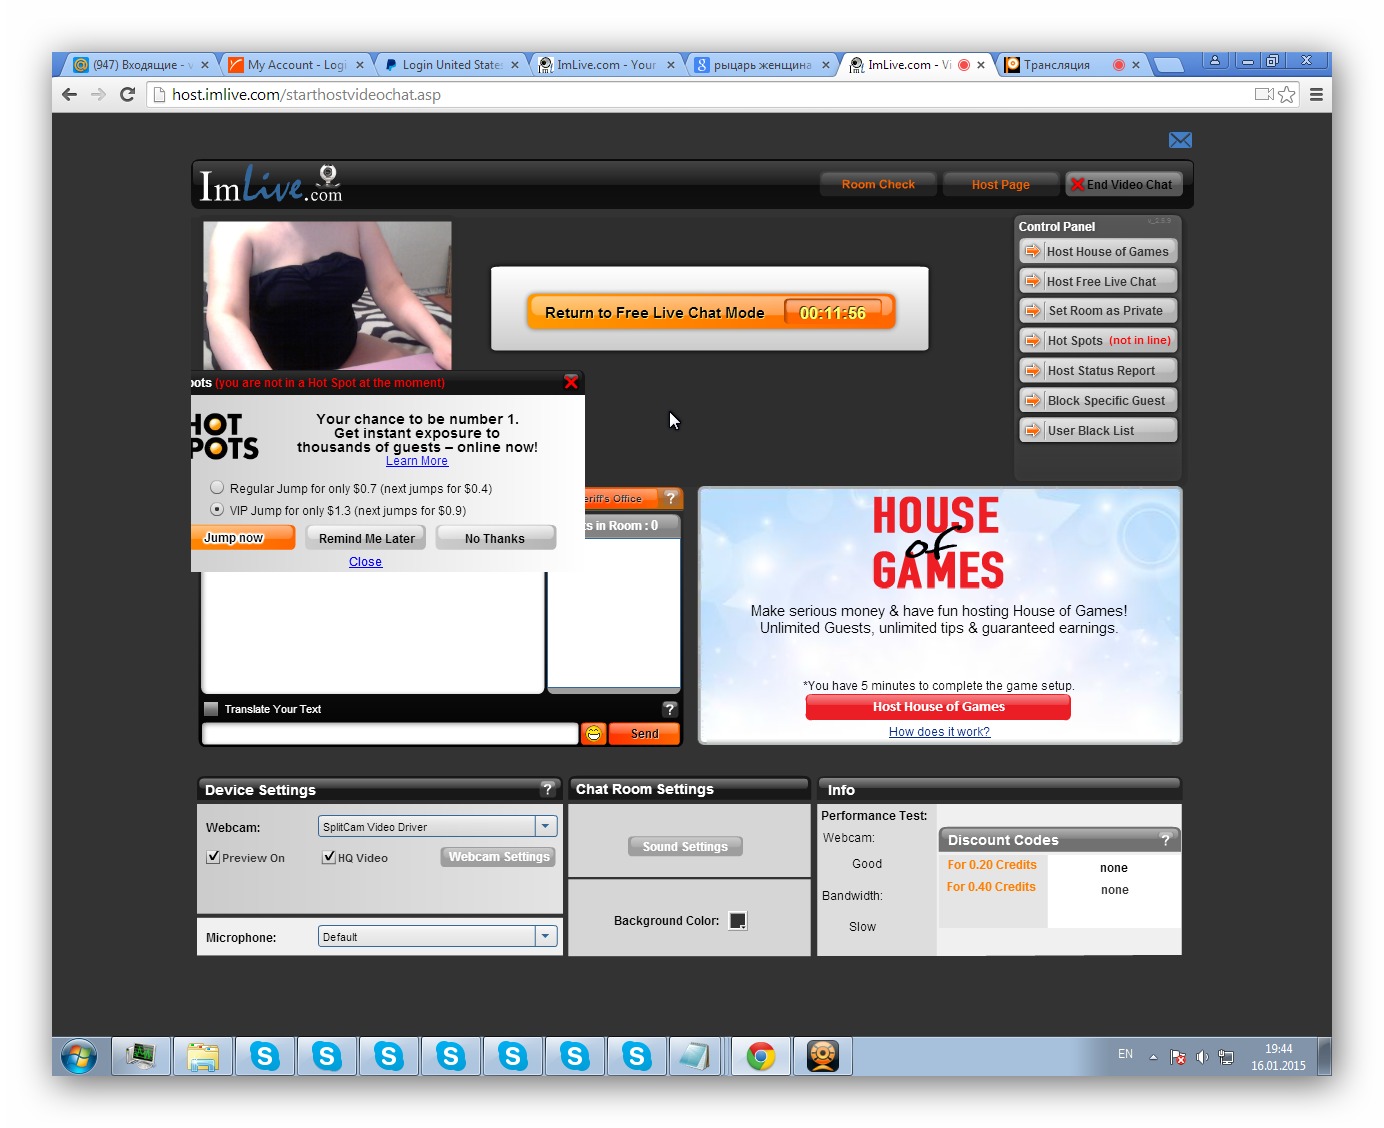This screenshot has width=1384, height=1128.
Task: Click the first Skype icon in the taskbar
Action: pyautogui.click(x=265, y=1056)
